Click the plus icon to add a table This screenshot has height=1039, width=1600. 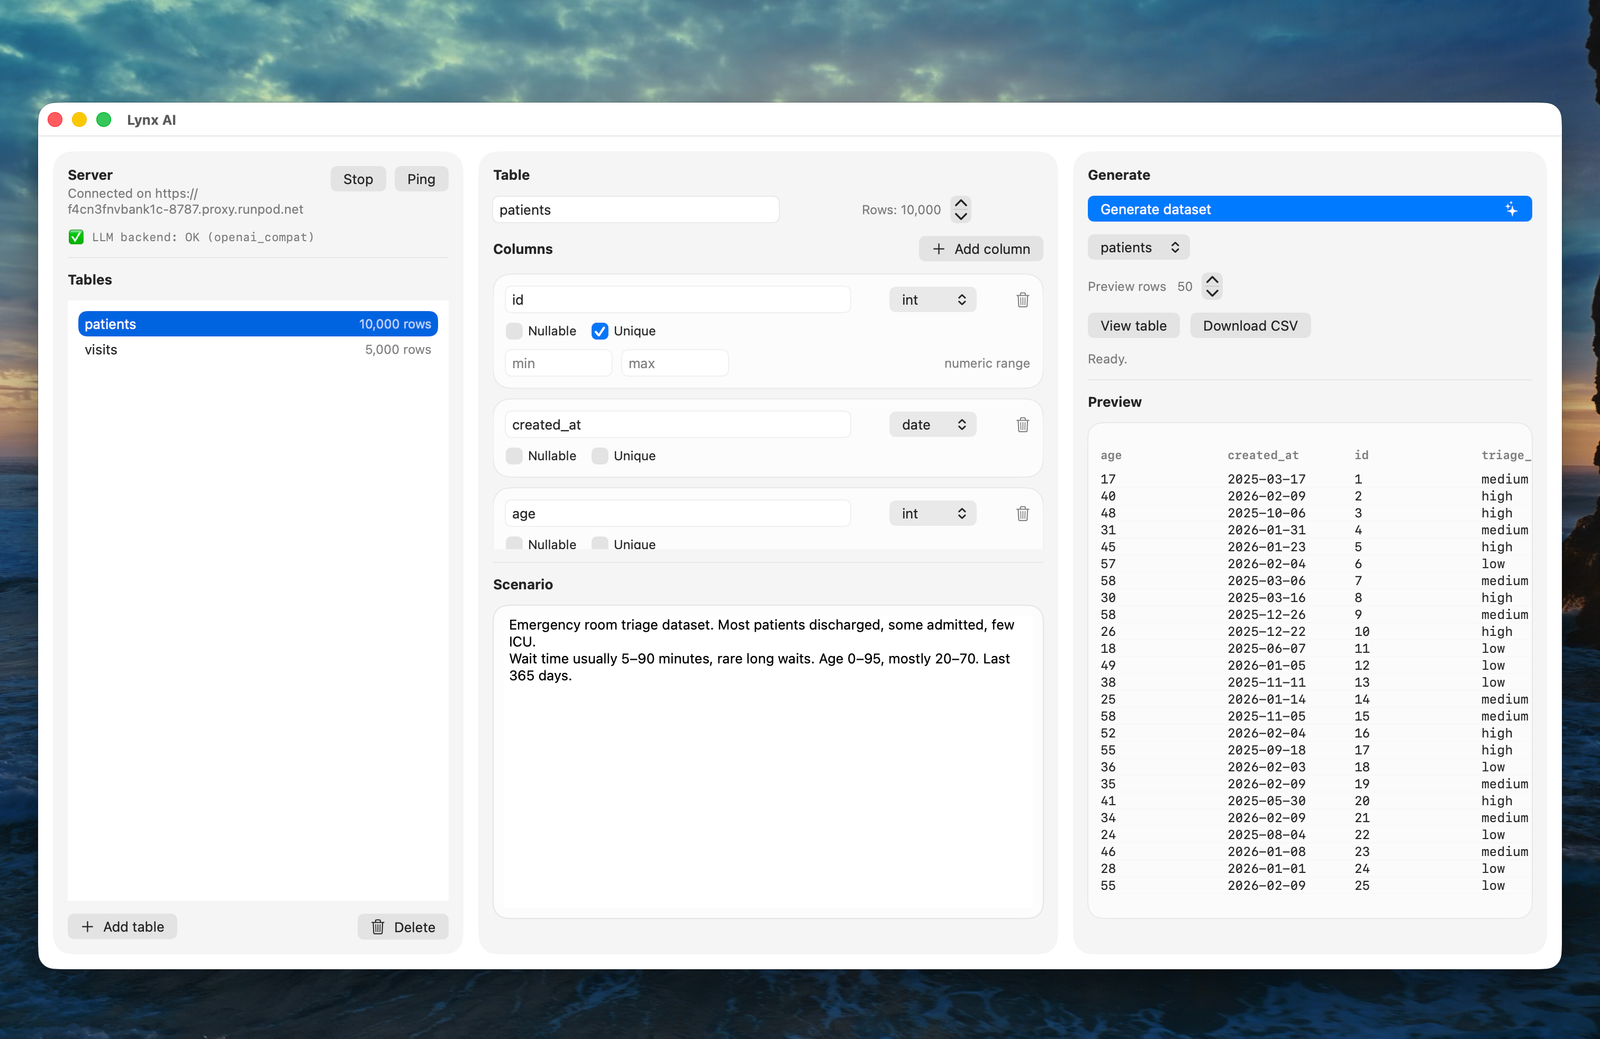coord(88,926)
